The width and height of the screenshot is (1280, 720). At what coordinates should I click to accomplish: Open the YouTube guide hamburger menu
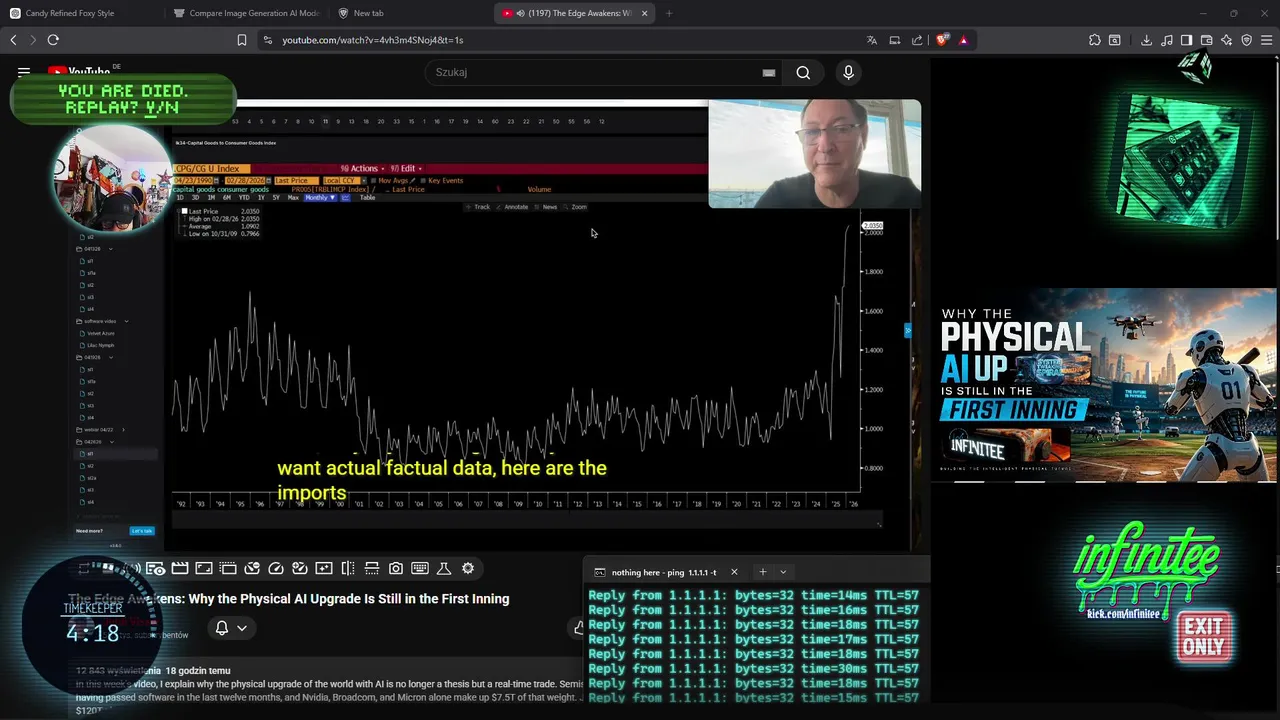pyautogui.click(x=24, y=72)
